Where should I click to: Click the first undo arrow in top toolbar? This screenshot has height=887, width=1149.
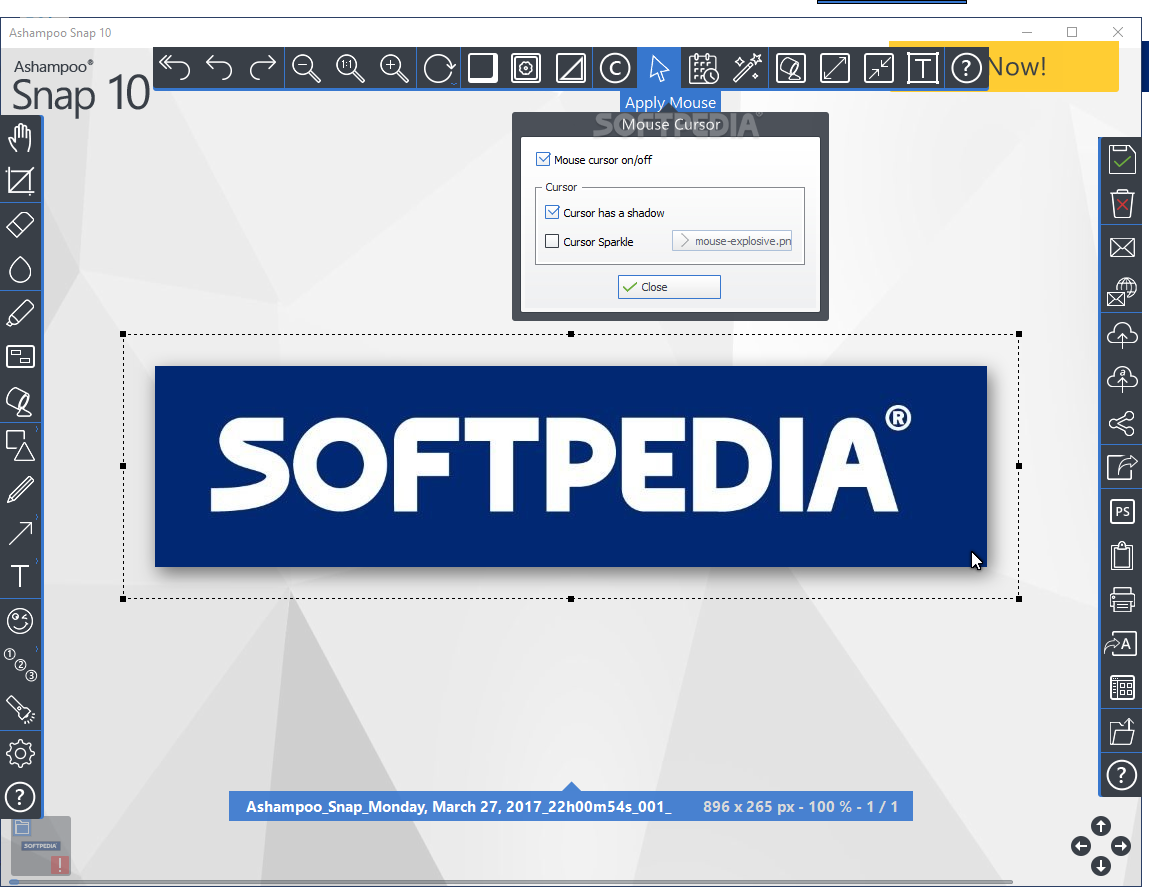174,68
